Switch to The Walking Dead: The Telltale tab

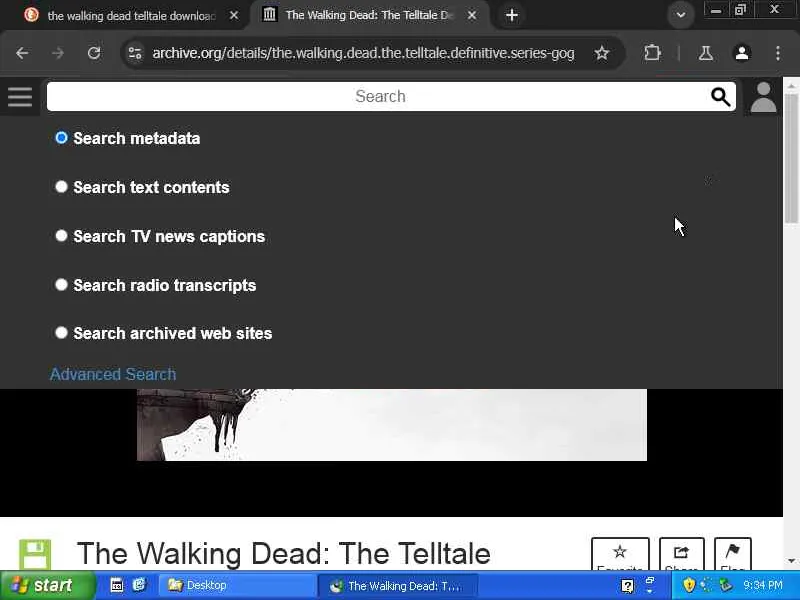click(370, 15)
